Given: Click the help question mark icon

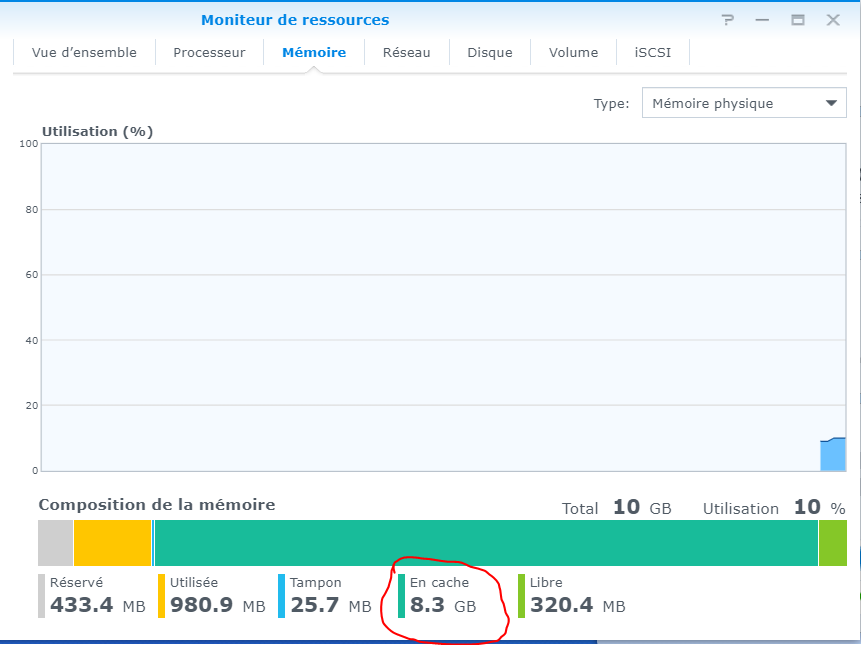Looking at the screenshot, I should pos(728,20).
